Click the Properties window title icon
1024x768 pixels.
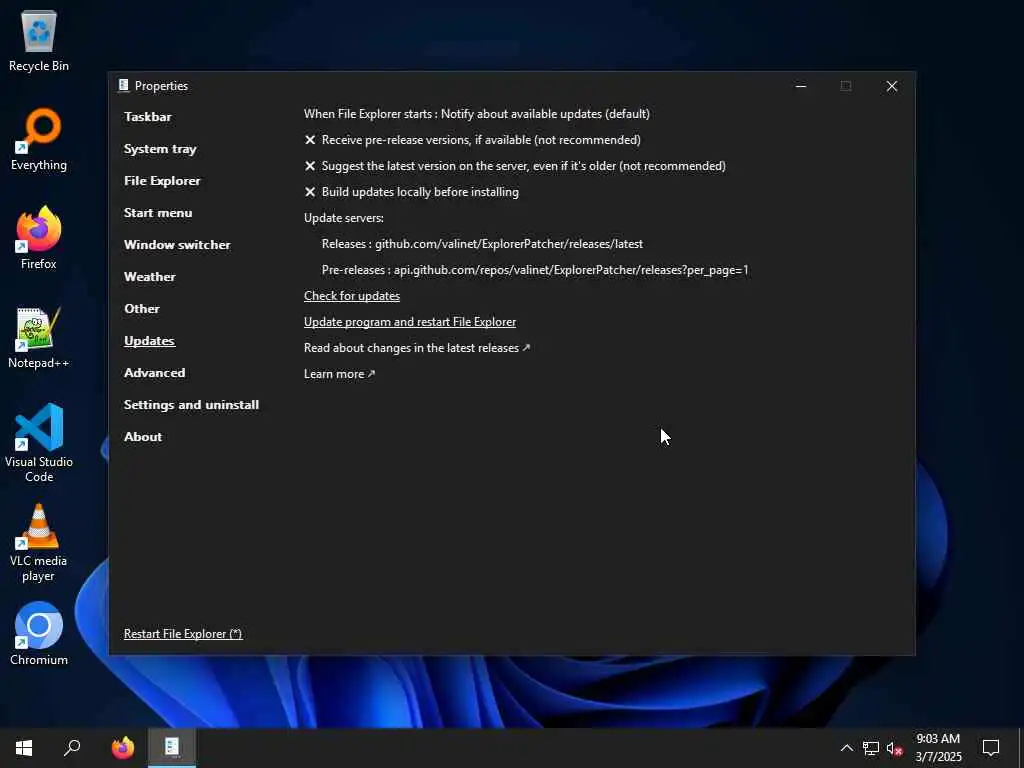tap(123, 86)
